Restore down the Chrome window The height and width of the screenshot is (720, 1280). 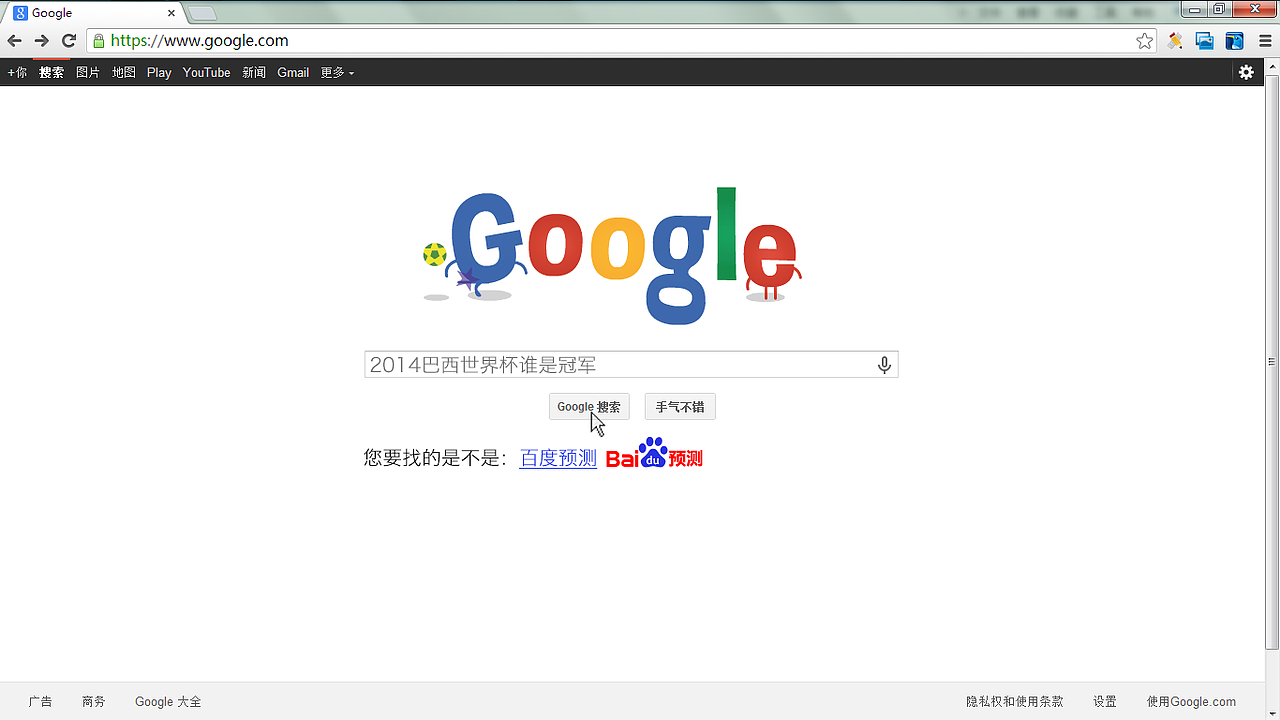[x=1218, y=10]
